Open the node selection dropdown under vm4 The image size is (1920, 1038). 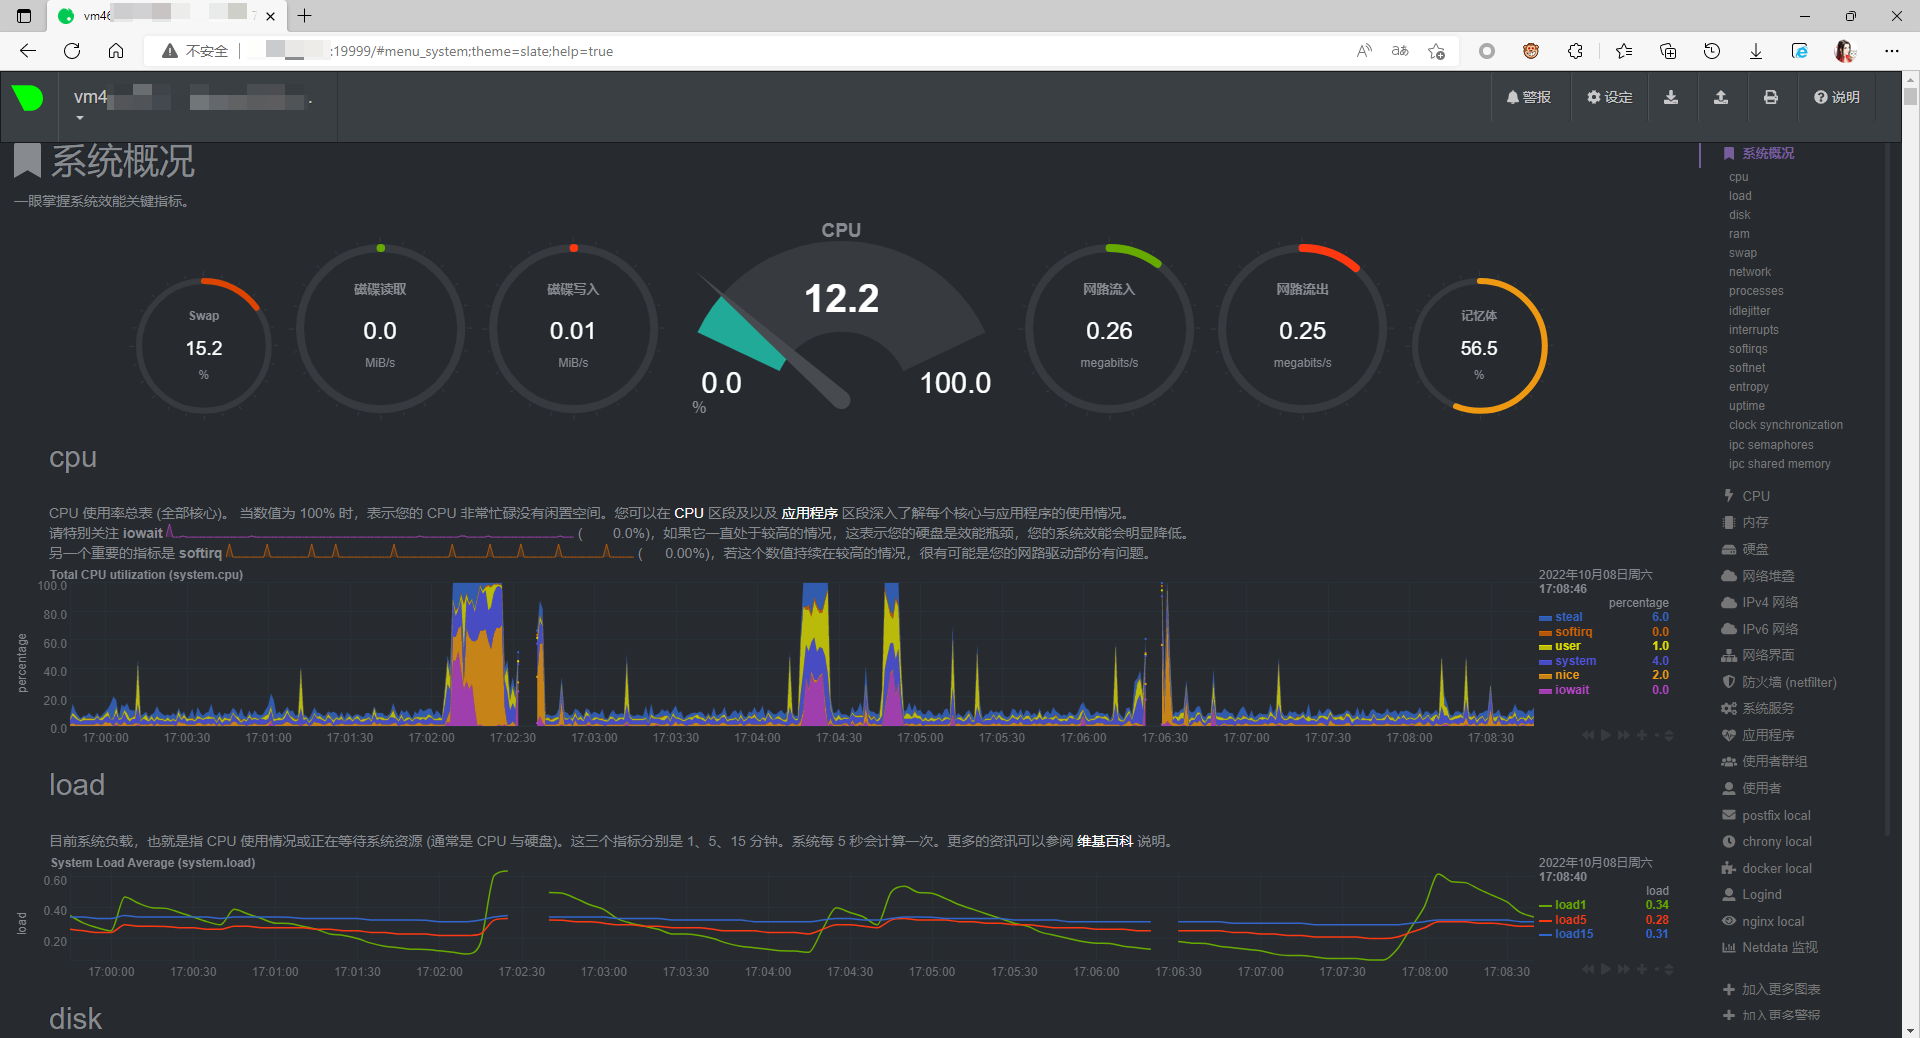[80, 117]
